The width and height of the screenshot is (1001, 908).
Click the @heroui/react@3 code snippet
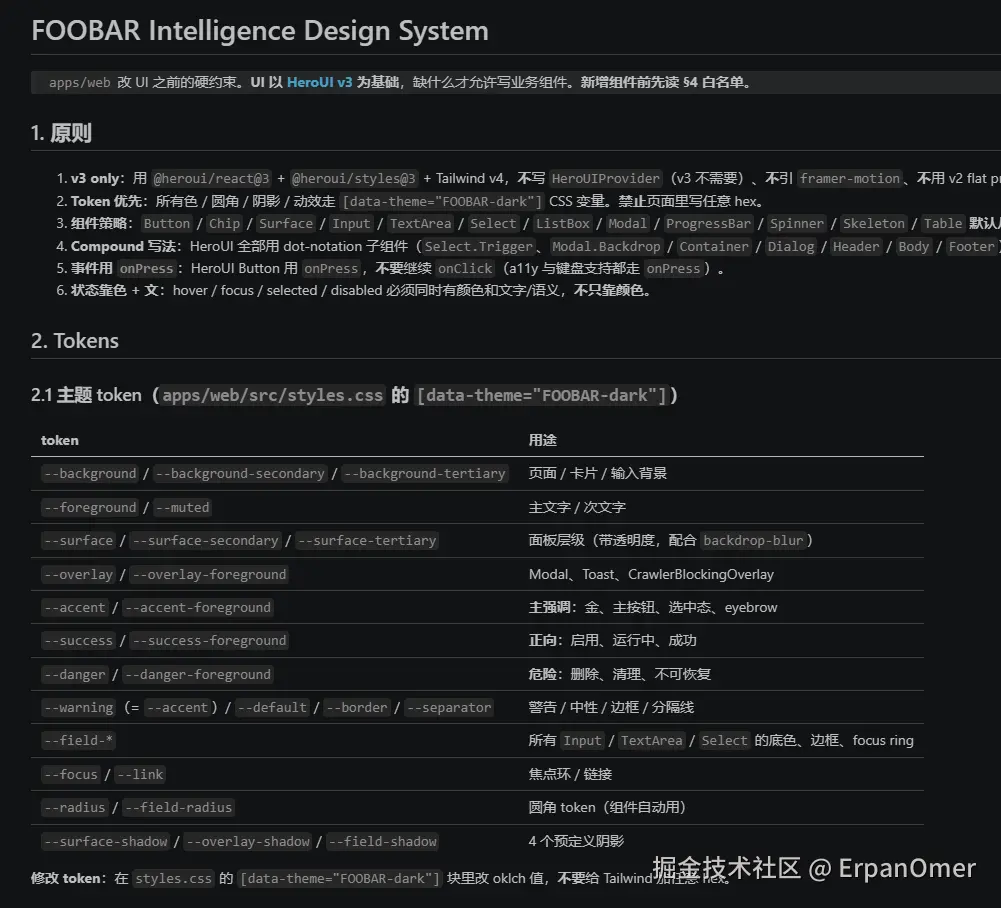[211, 178]
